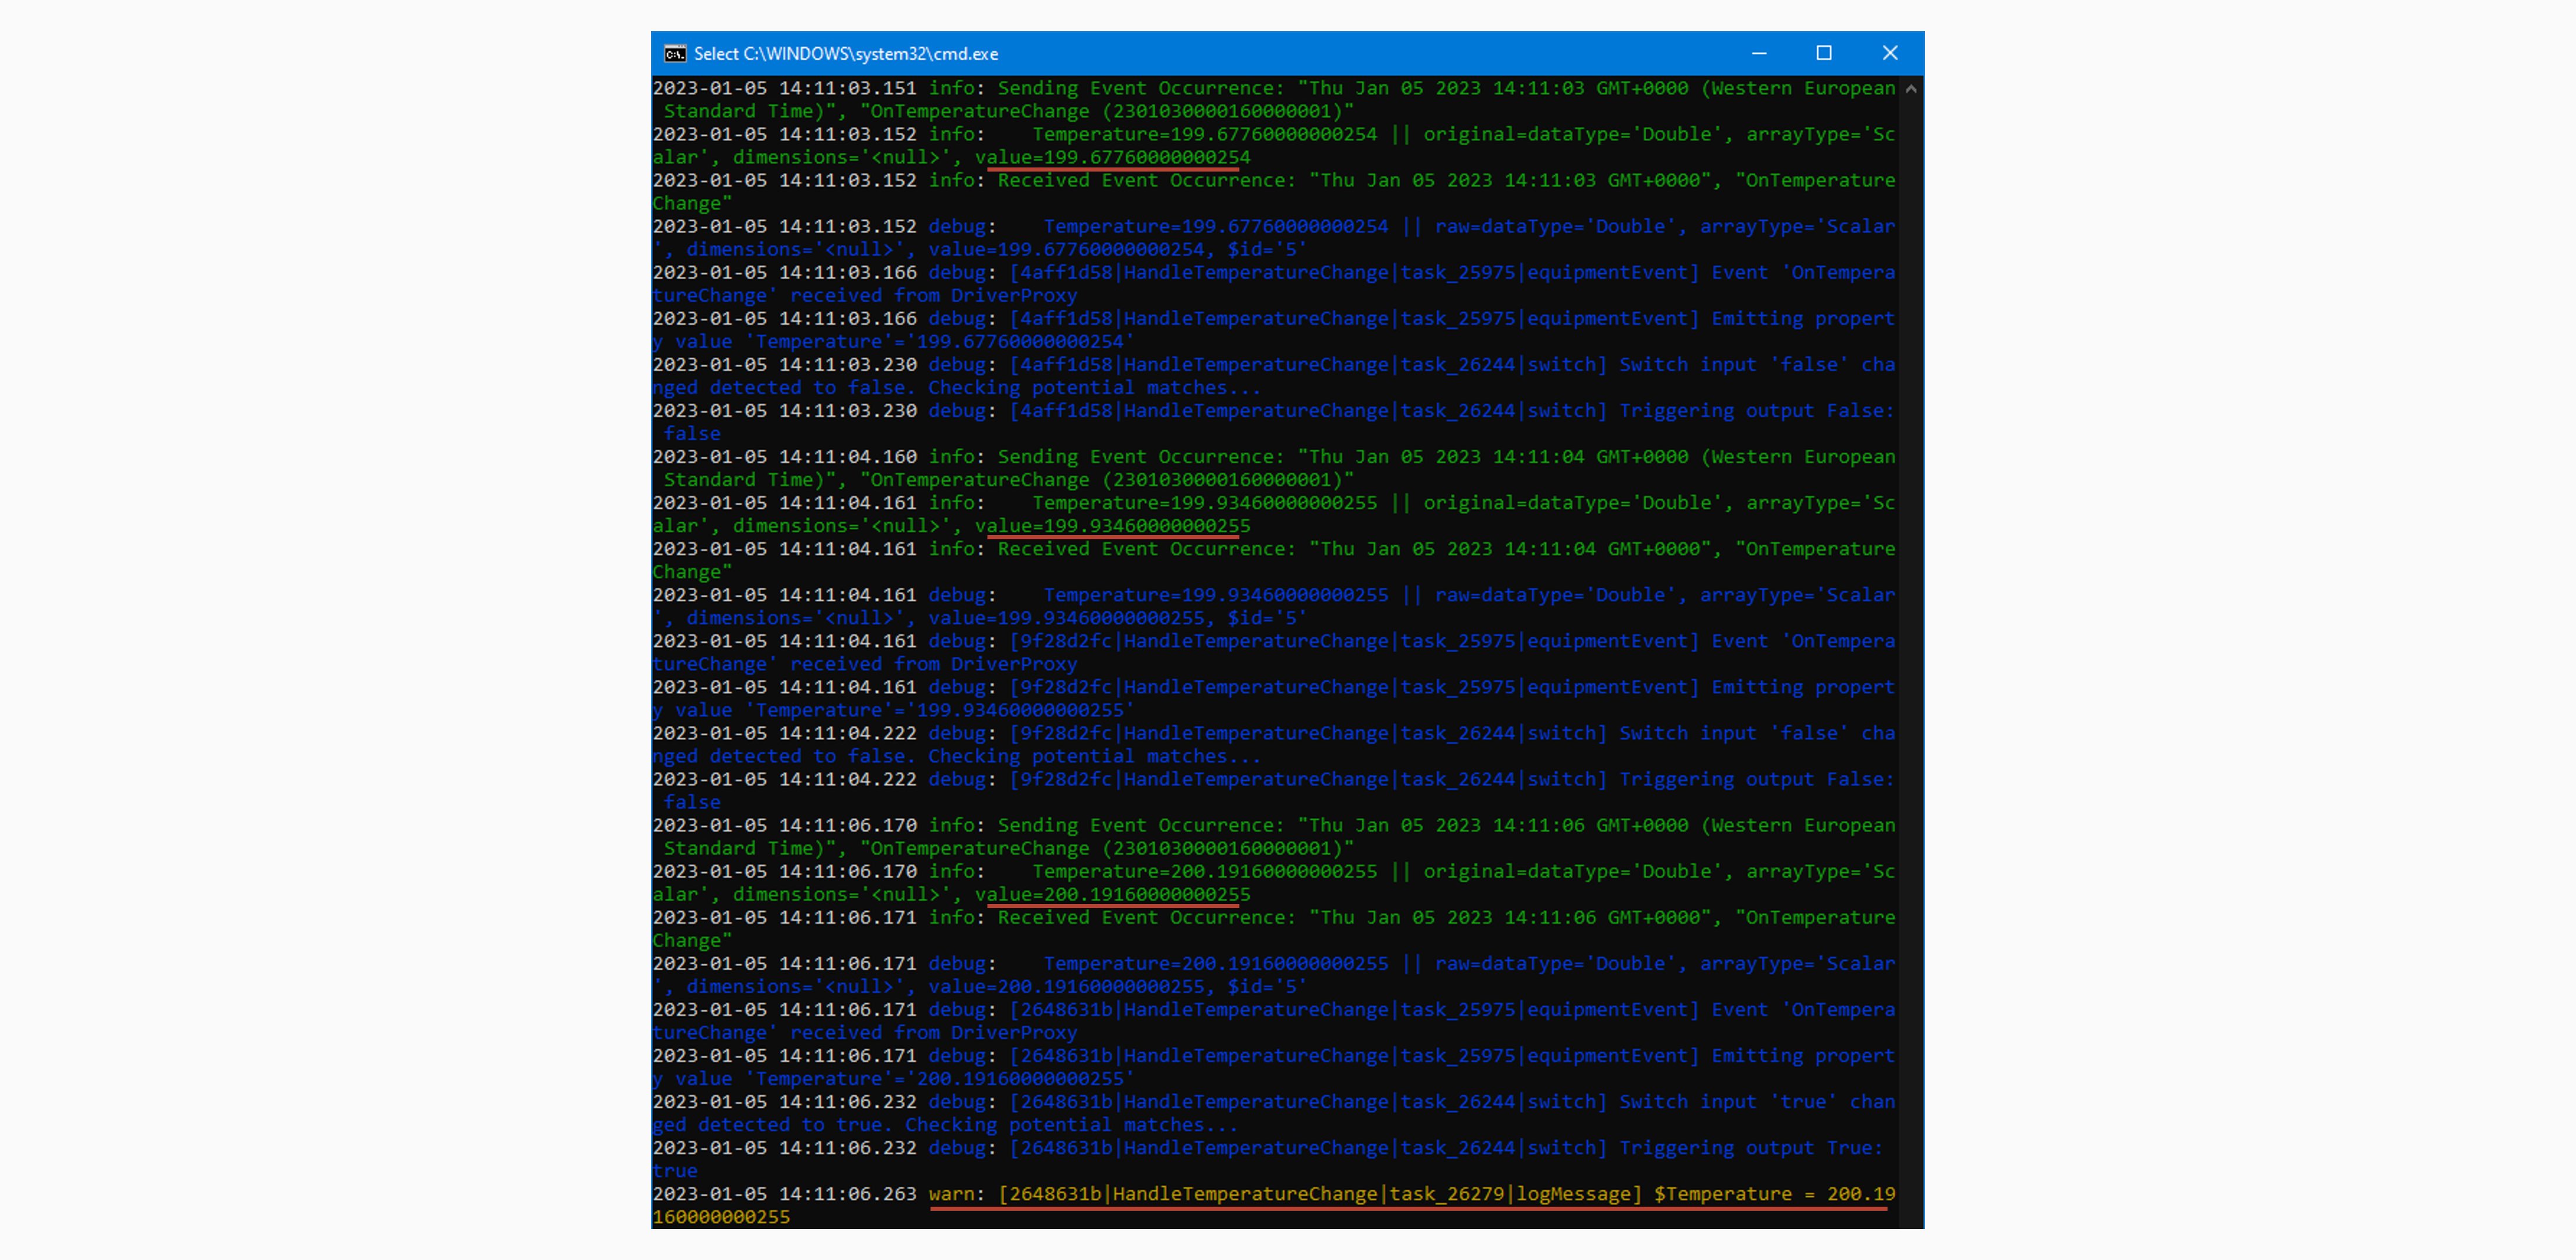2576x1260 pixels.
Task: Click 'task_26279|logMessage' in the warning line
Action: pos(1510,1194)
